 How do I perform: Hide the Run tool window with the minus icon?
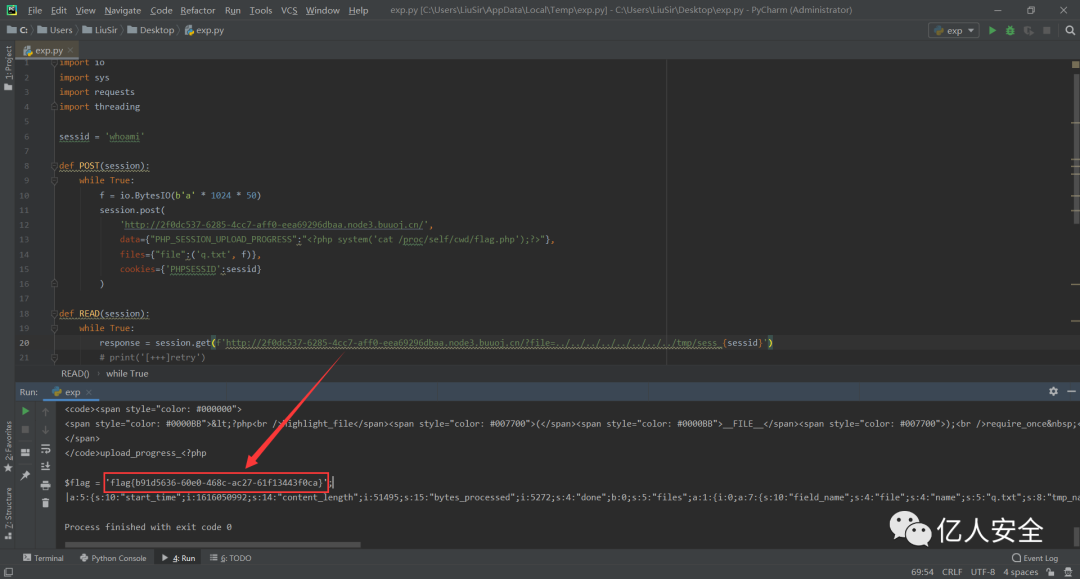(x=1071, y=391)
